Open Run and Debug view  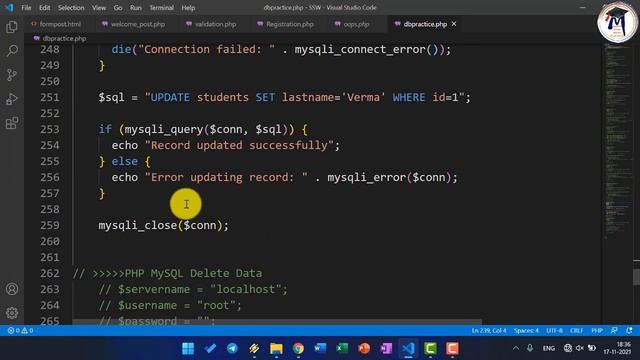12,99
